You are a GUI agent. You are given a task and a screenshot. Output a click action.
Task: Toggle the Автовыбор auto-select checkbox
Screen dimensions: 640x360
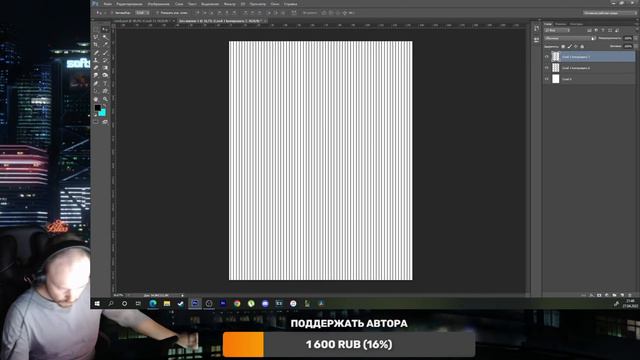(x=112, y=13)
